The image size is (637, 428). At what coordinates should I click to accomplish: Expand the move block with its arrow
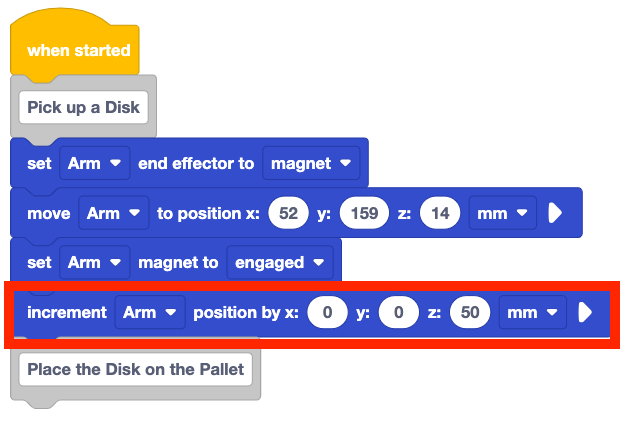(553, 213)
